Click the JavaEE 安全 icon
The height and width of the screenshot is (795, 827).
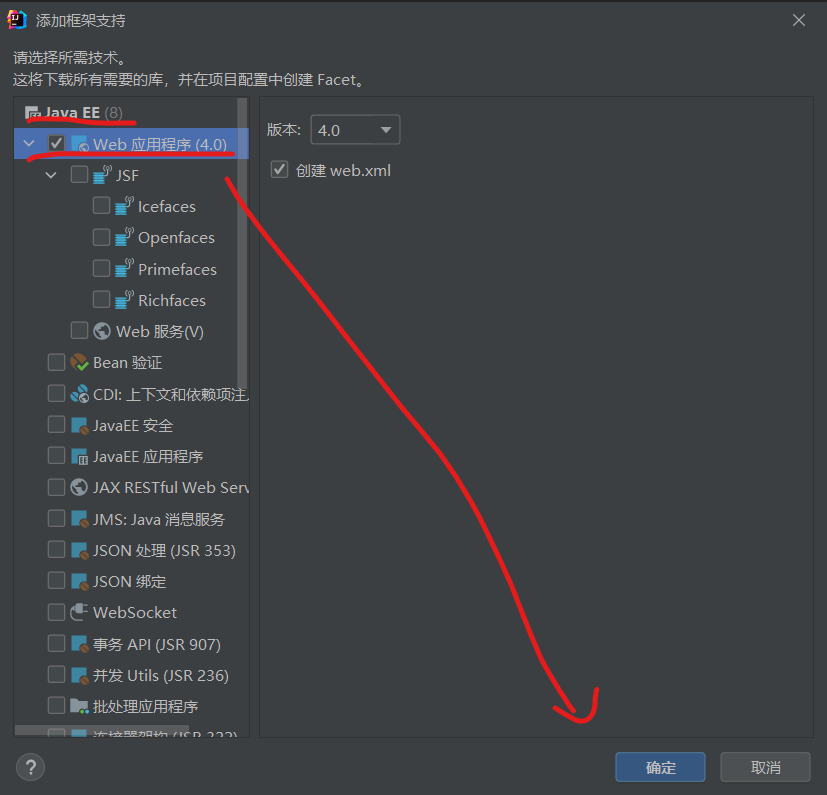tap(79, 425)
